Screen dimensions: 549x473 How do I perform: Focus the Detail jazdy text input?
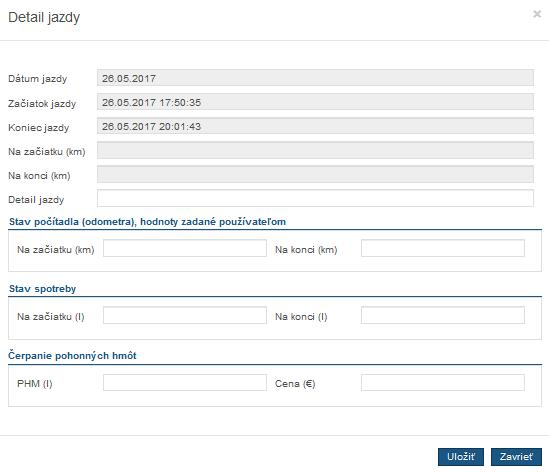point(315,198)
